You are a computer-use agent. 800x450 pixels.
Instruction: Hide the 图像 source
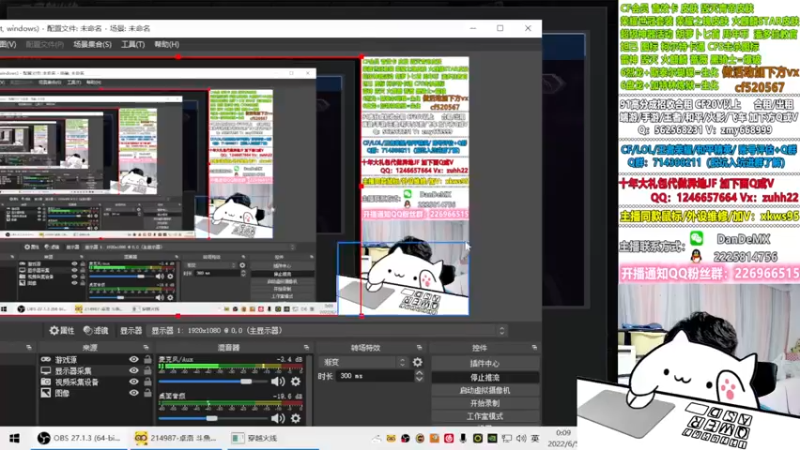pyautogui.click(x=134, y=393)
